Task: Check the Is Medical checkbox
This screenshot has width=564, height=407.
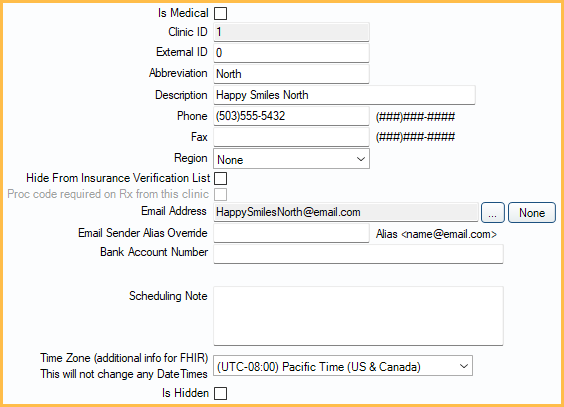Action: [220, 14]
